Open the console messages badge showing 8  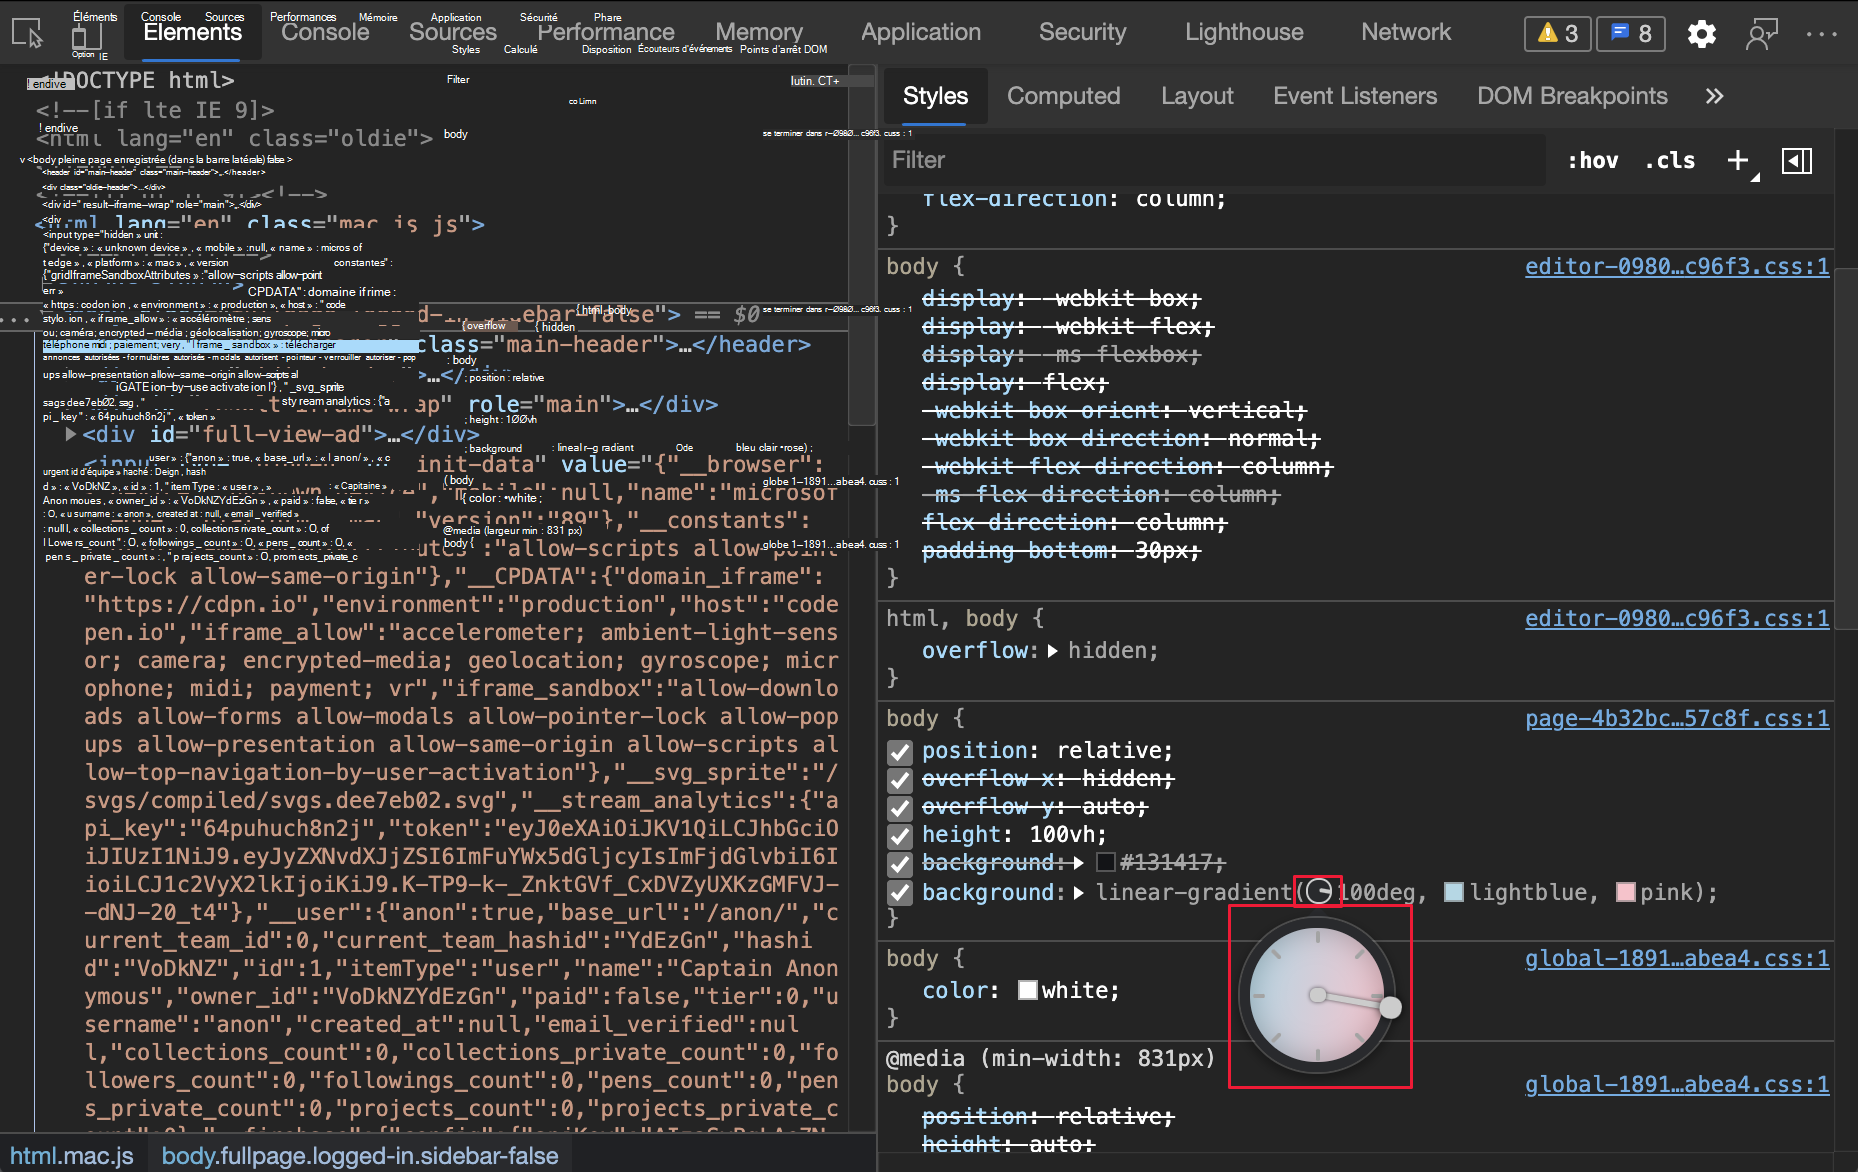coord(1630,33)
